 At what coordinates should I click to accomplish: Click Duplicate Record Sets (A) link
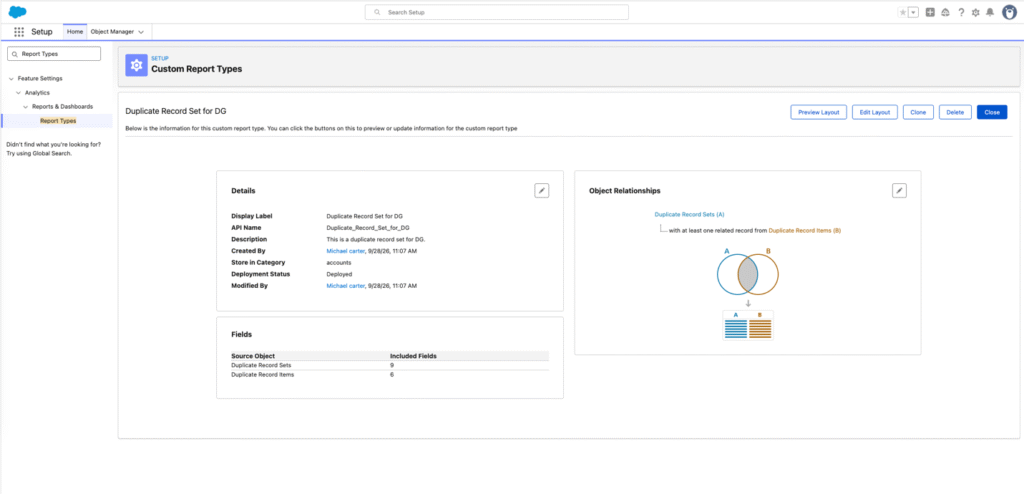pos(689,214)
